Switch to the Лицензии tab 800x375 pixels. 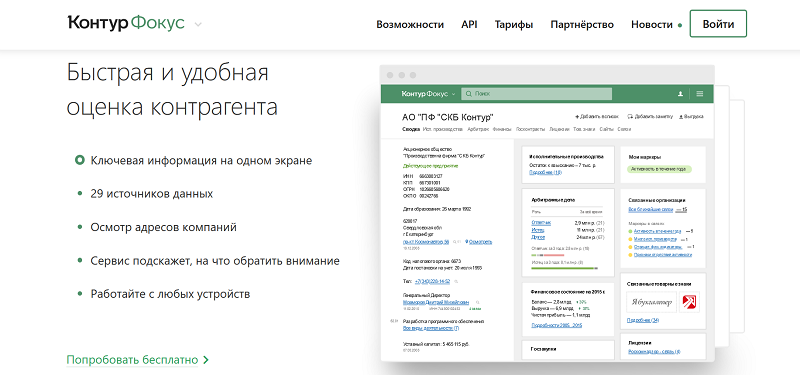click(559, 130)
